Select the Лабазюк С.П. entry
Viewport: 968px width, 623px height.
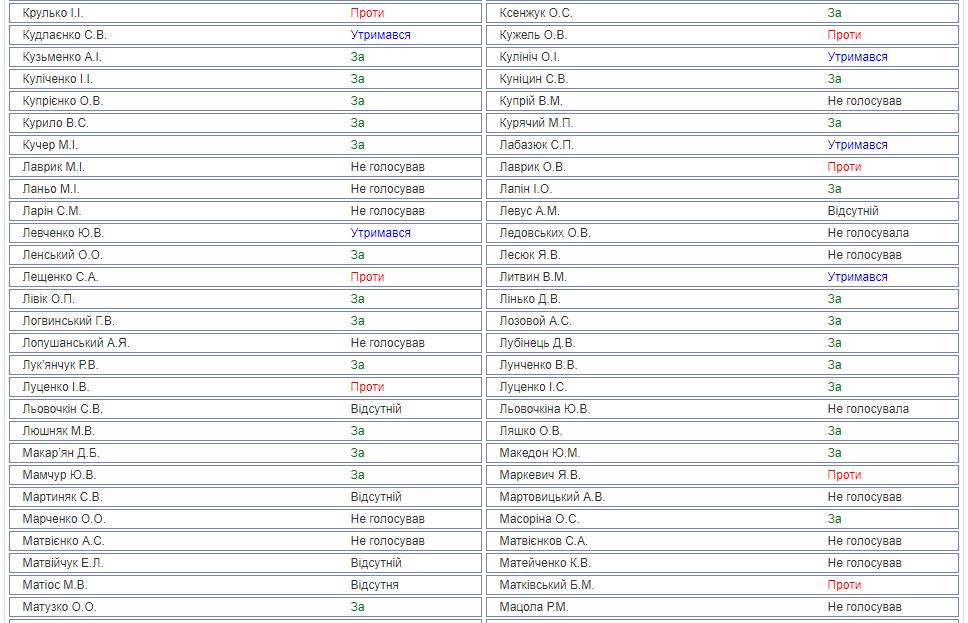click(537, 145)
